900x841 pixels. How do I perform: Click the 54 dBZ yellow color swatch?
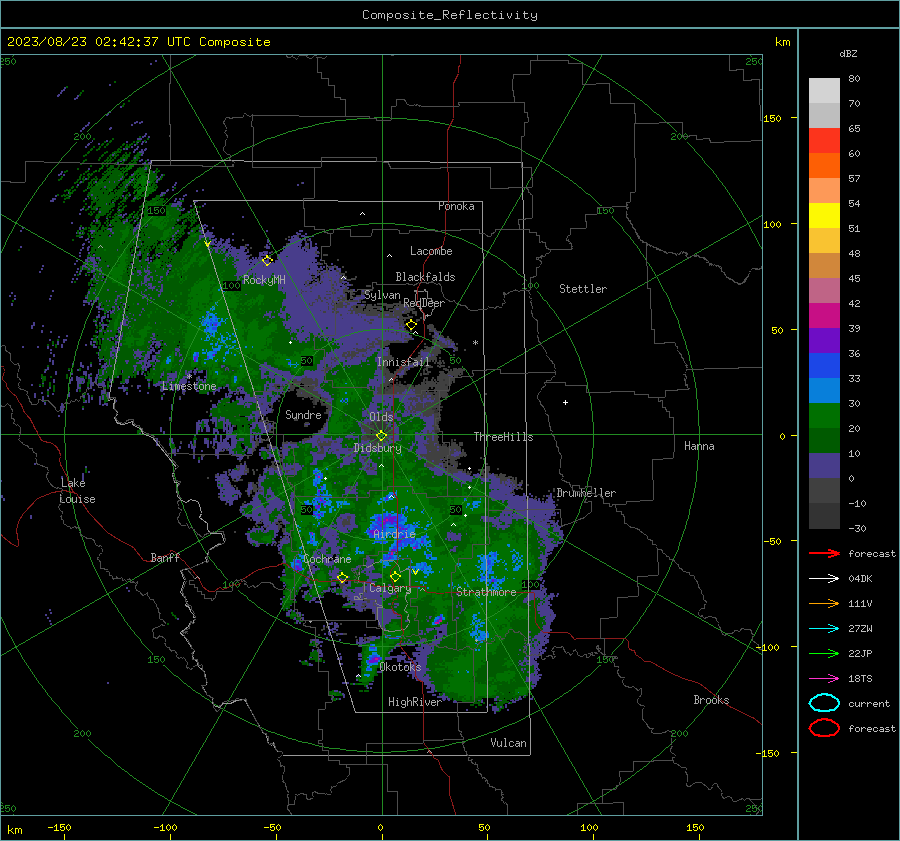pyautogui.click(x=824, y=216)
